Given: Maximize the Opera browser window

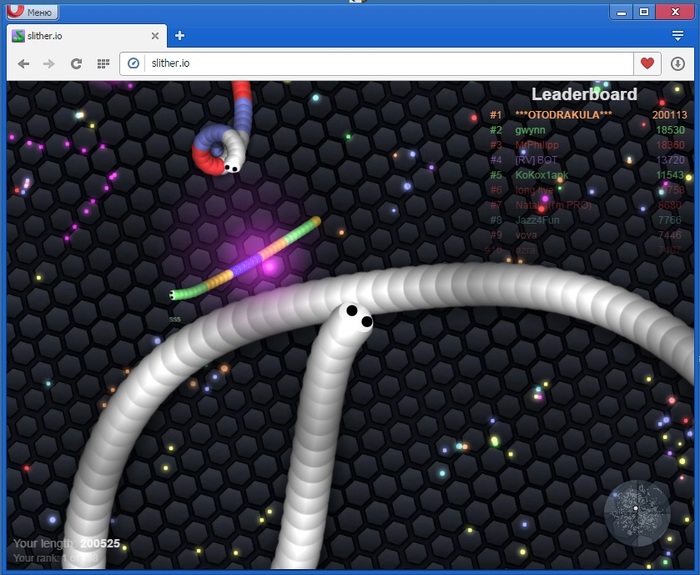Looking at the screenshot, I should (644, 12).
